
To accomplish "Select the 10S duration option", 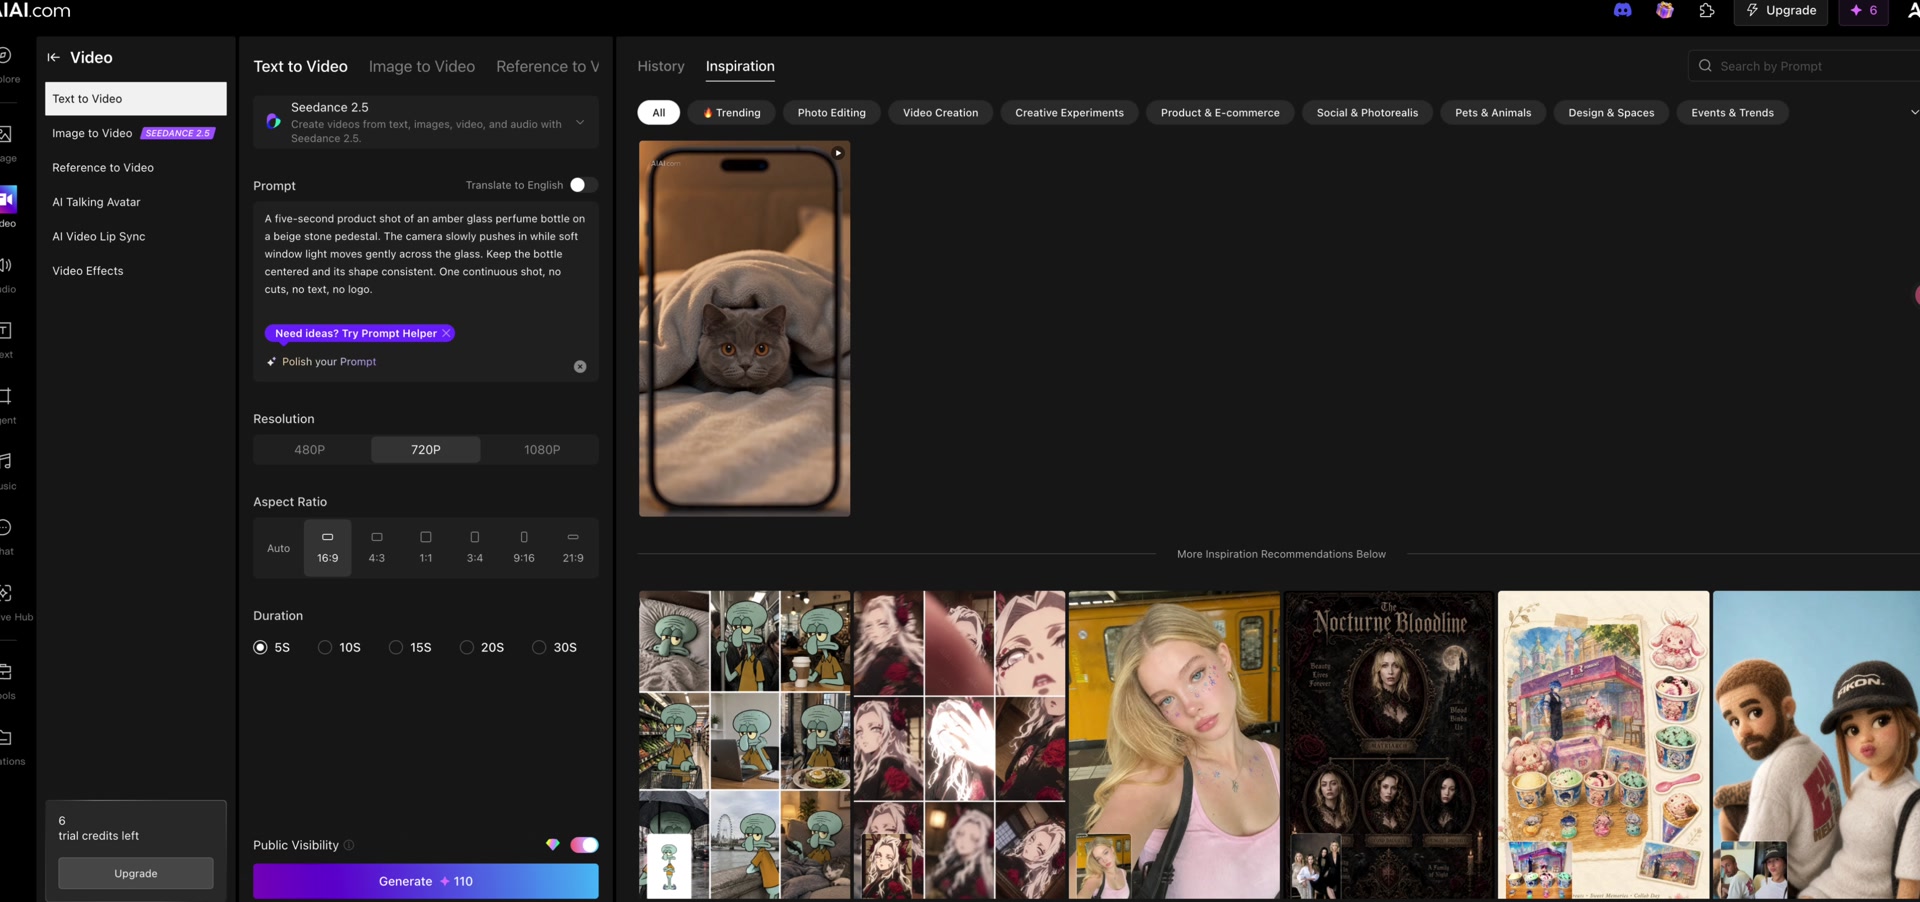I will tap(339, 648).
